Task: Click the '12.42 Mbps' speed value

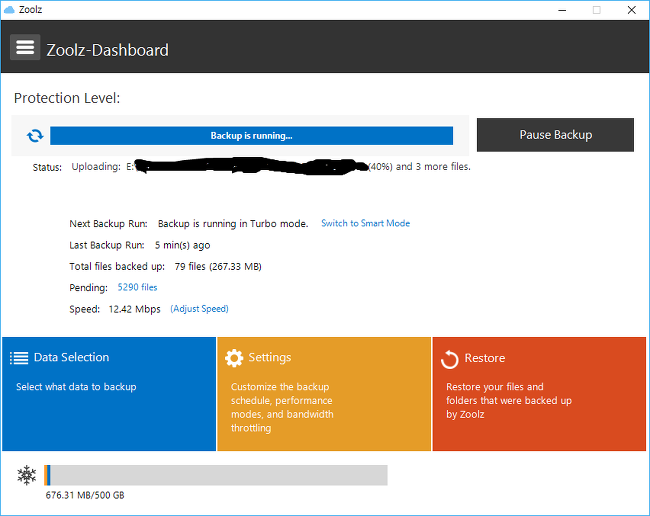Action: point(134,309)
